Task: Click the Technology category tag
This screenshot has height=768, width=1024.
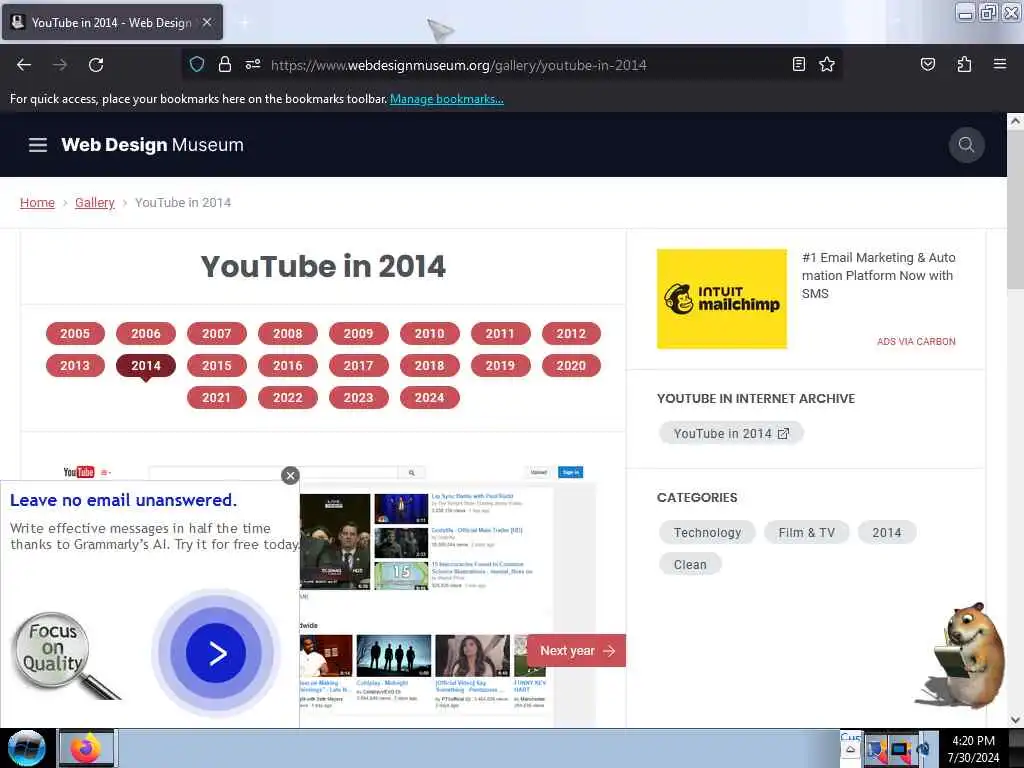Action: 707,533
